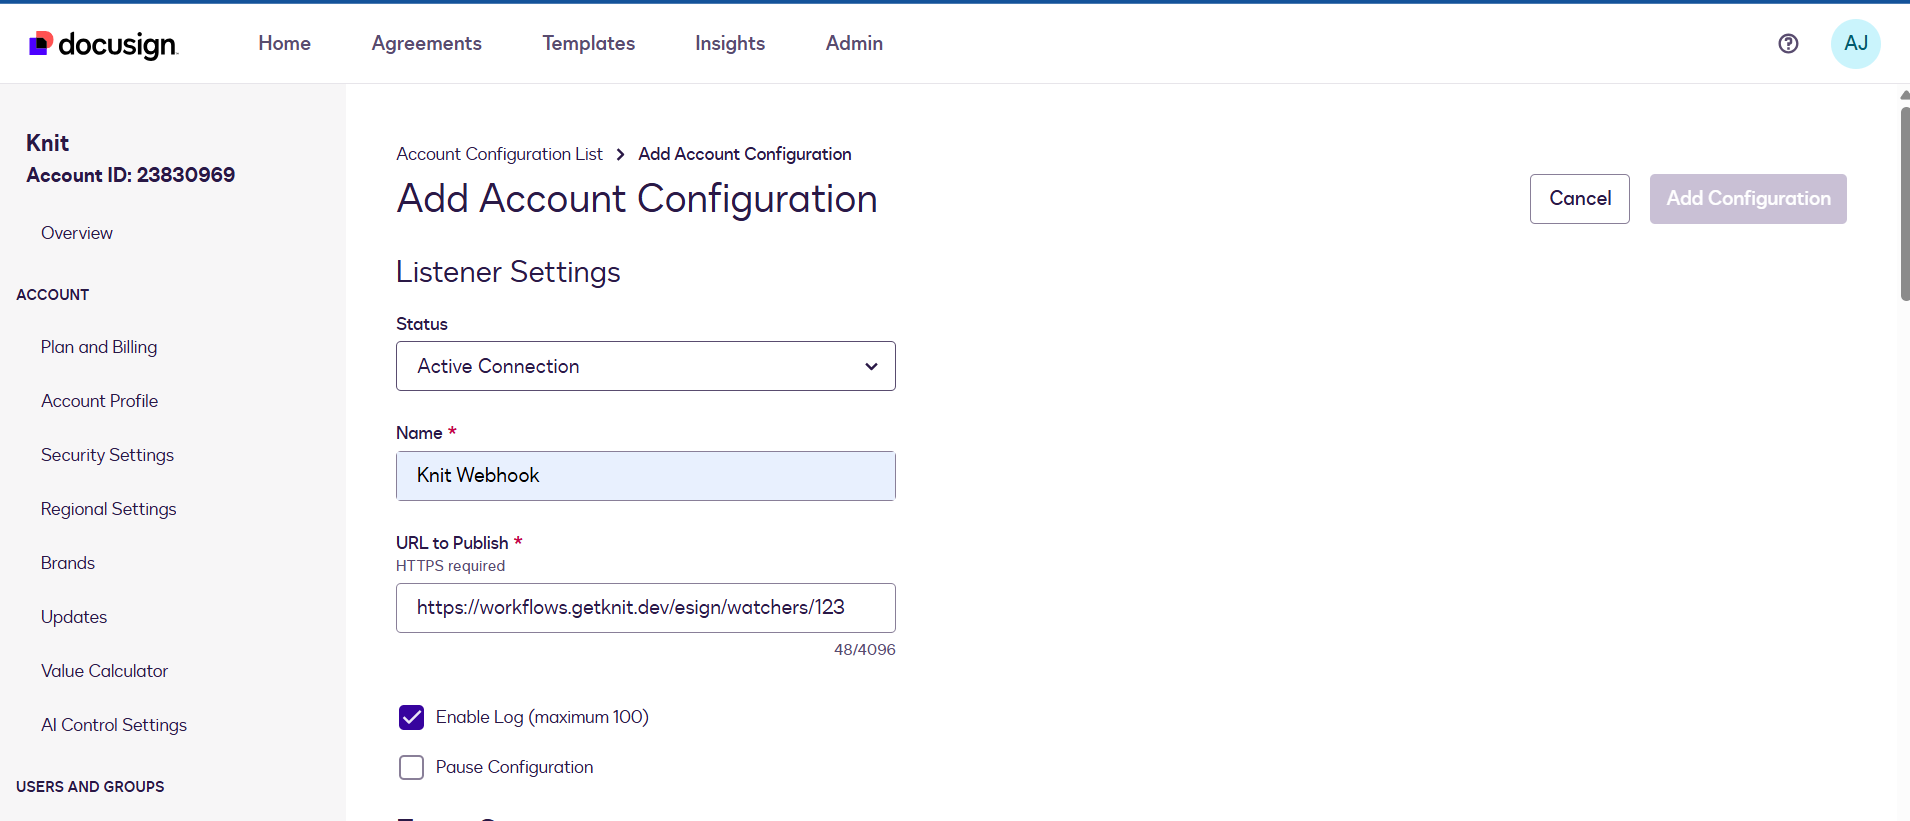Open Plan and Billing settings
This screenshot has width=1910, height=821.
point(99,347)
